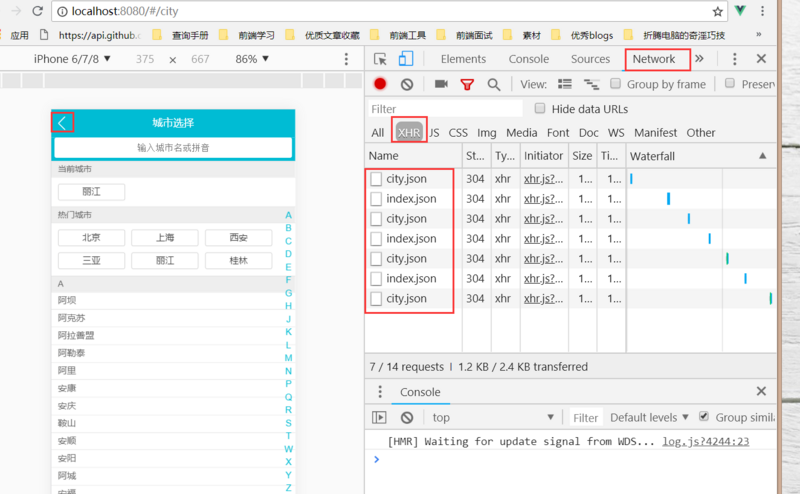The image size is (800, 494).
Task: Open xhr.js initiator link of first request
Action: point(543,179)
